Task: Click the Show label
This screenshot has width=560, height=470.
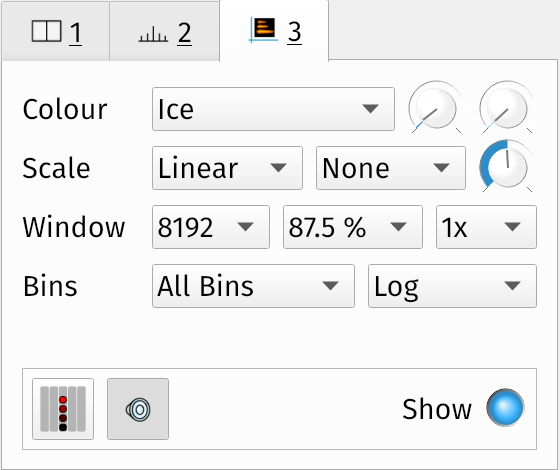Action: [x=437, y=409]
